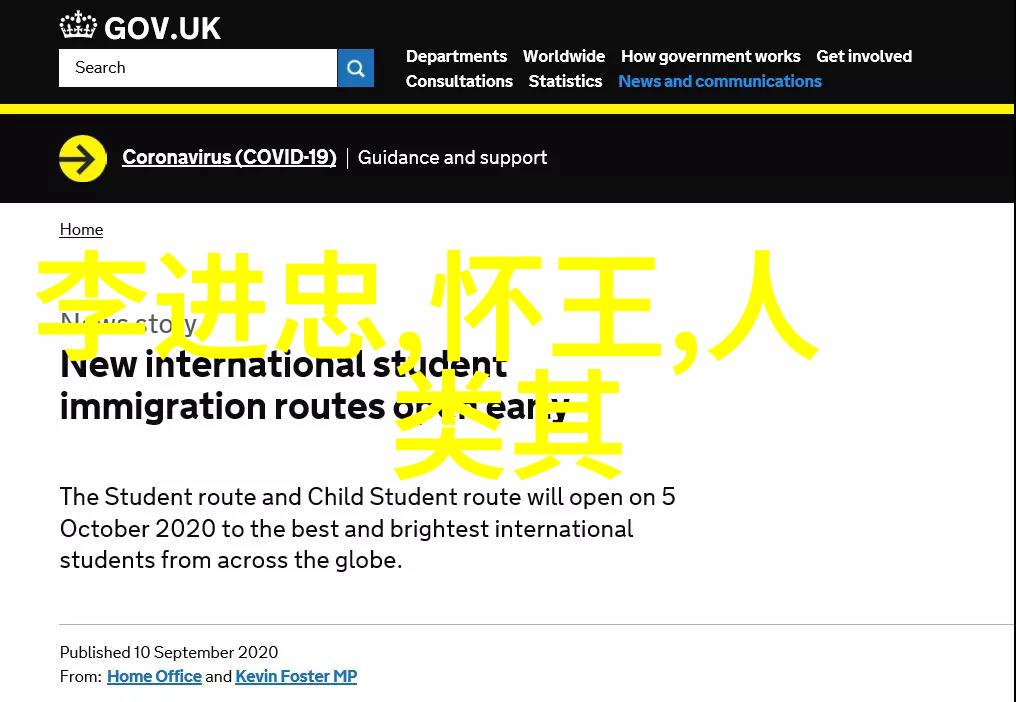Click the GOV.UK crown logo
Viewport: 1016px width, 702px height.
[x=78, y=27]
